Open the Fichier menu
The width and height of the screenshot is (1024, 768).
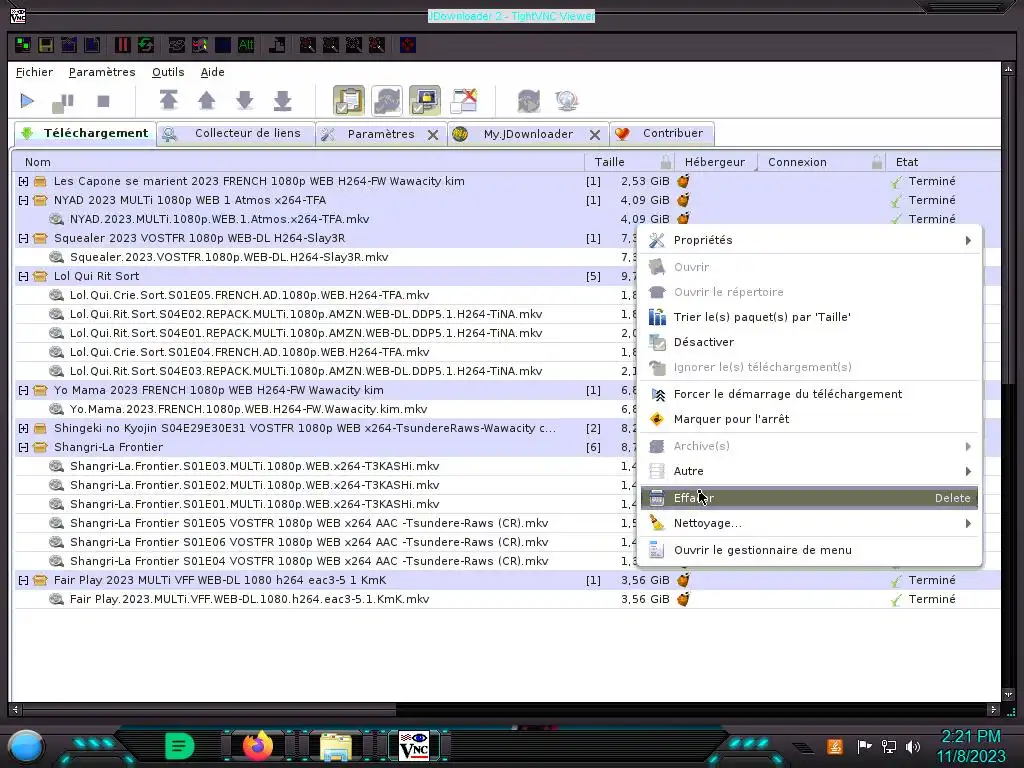[35, 72]
